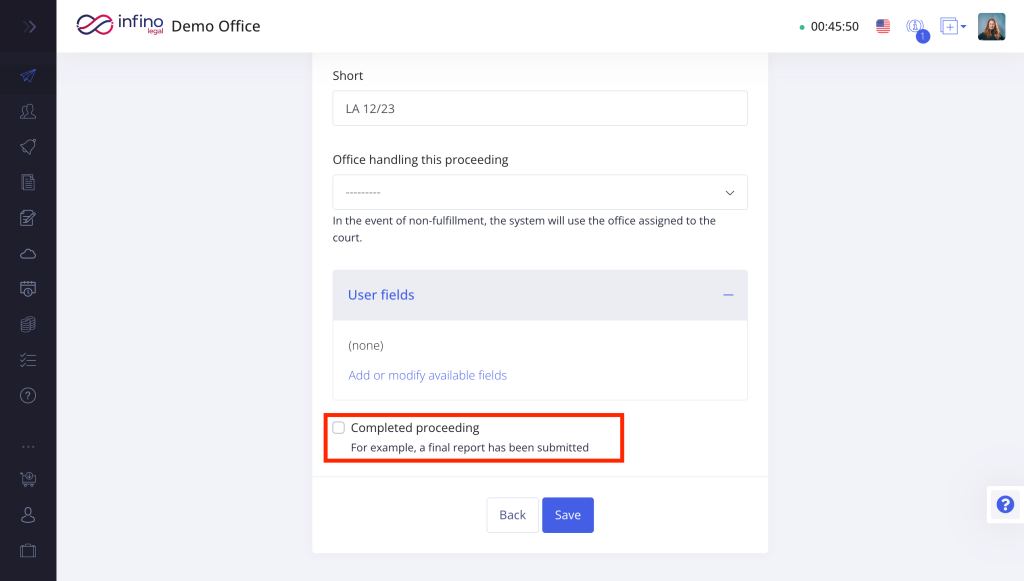1024x581 pixels.
Task: Collapse the User fields section
Action: [x=728, y=295]
